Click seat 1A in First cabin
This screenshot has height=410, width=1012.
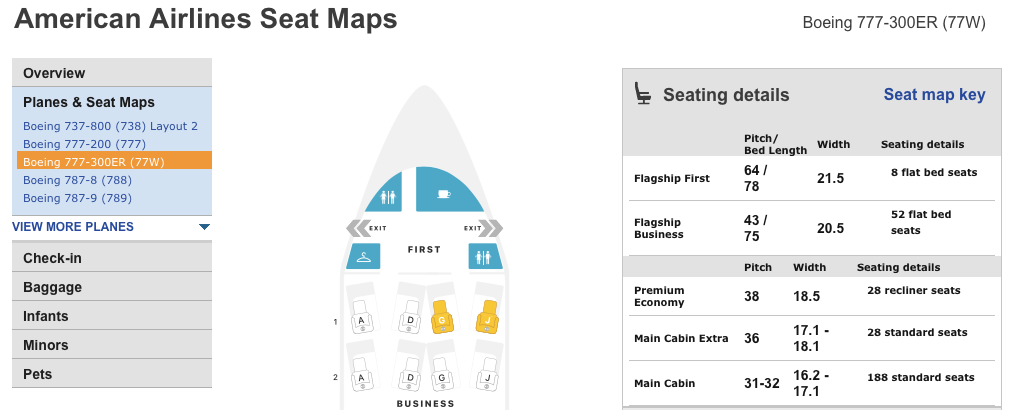360,316
